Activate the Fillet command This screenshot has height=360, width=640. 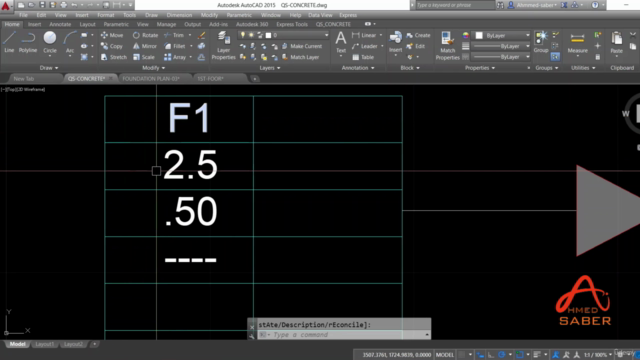click(x=175, y=46)
